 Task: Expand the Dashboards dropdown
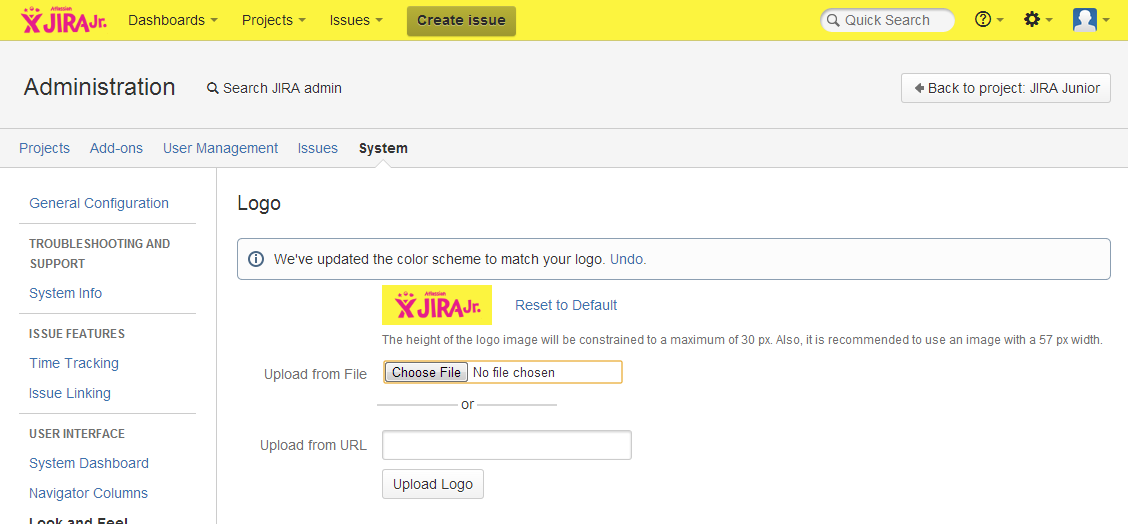point(173,20)
